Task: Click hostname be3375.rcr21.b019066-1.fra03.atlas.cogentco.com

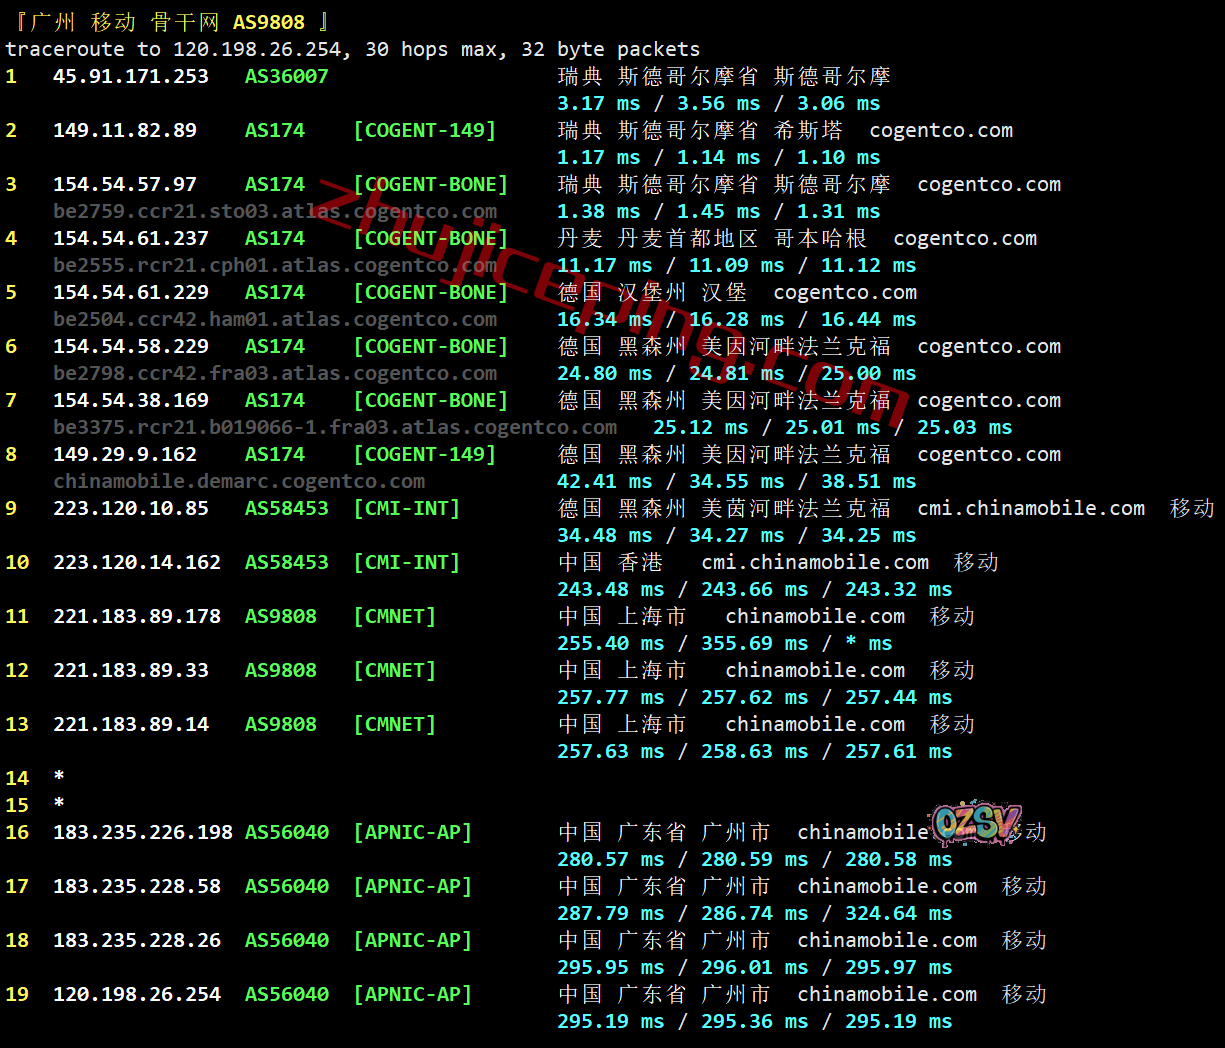Action: 335,427
